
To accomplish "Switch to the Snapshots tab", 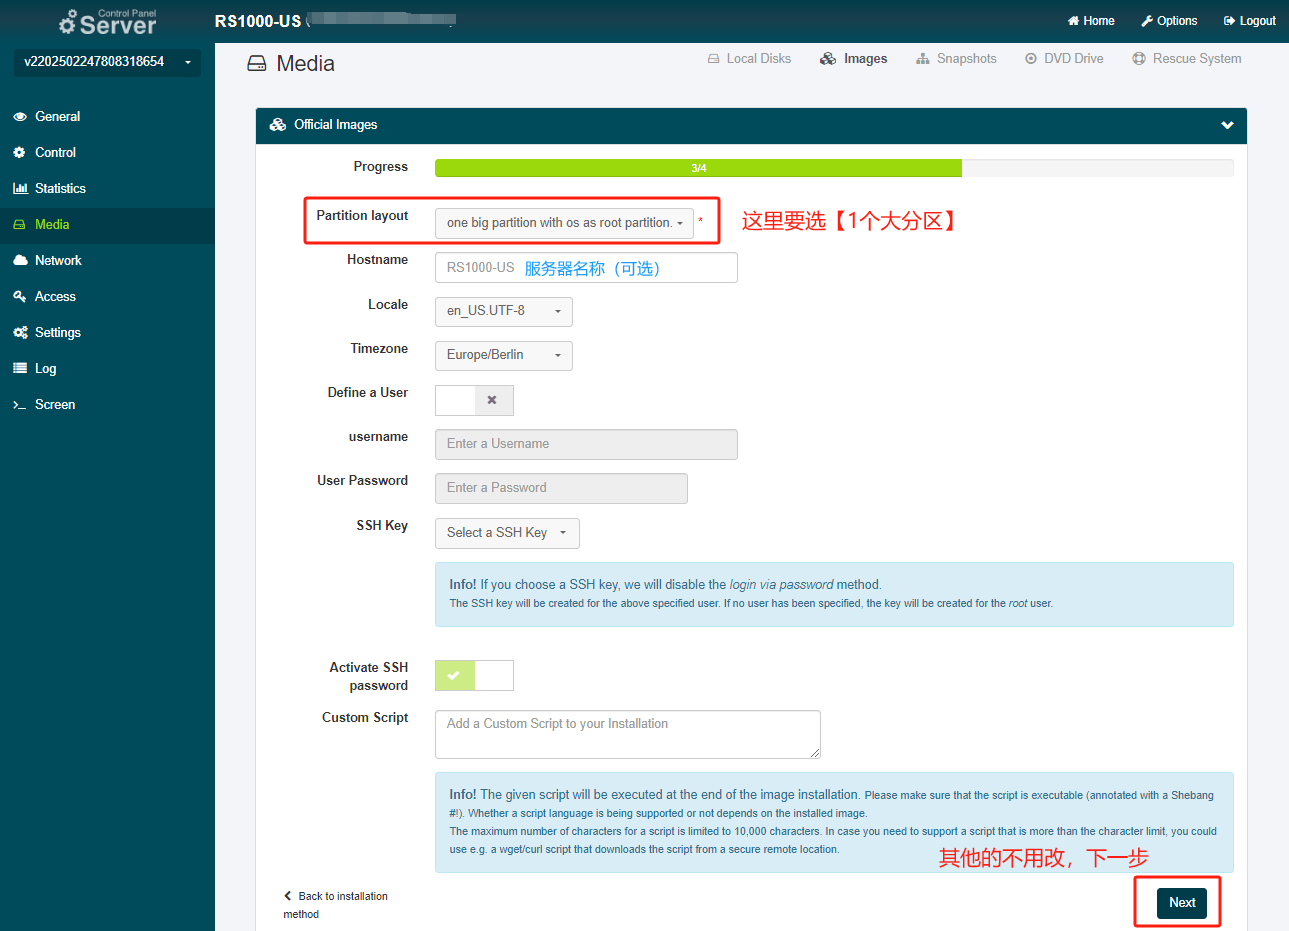I will 956,59.
